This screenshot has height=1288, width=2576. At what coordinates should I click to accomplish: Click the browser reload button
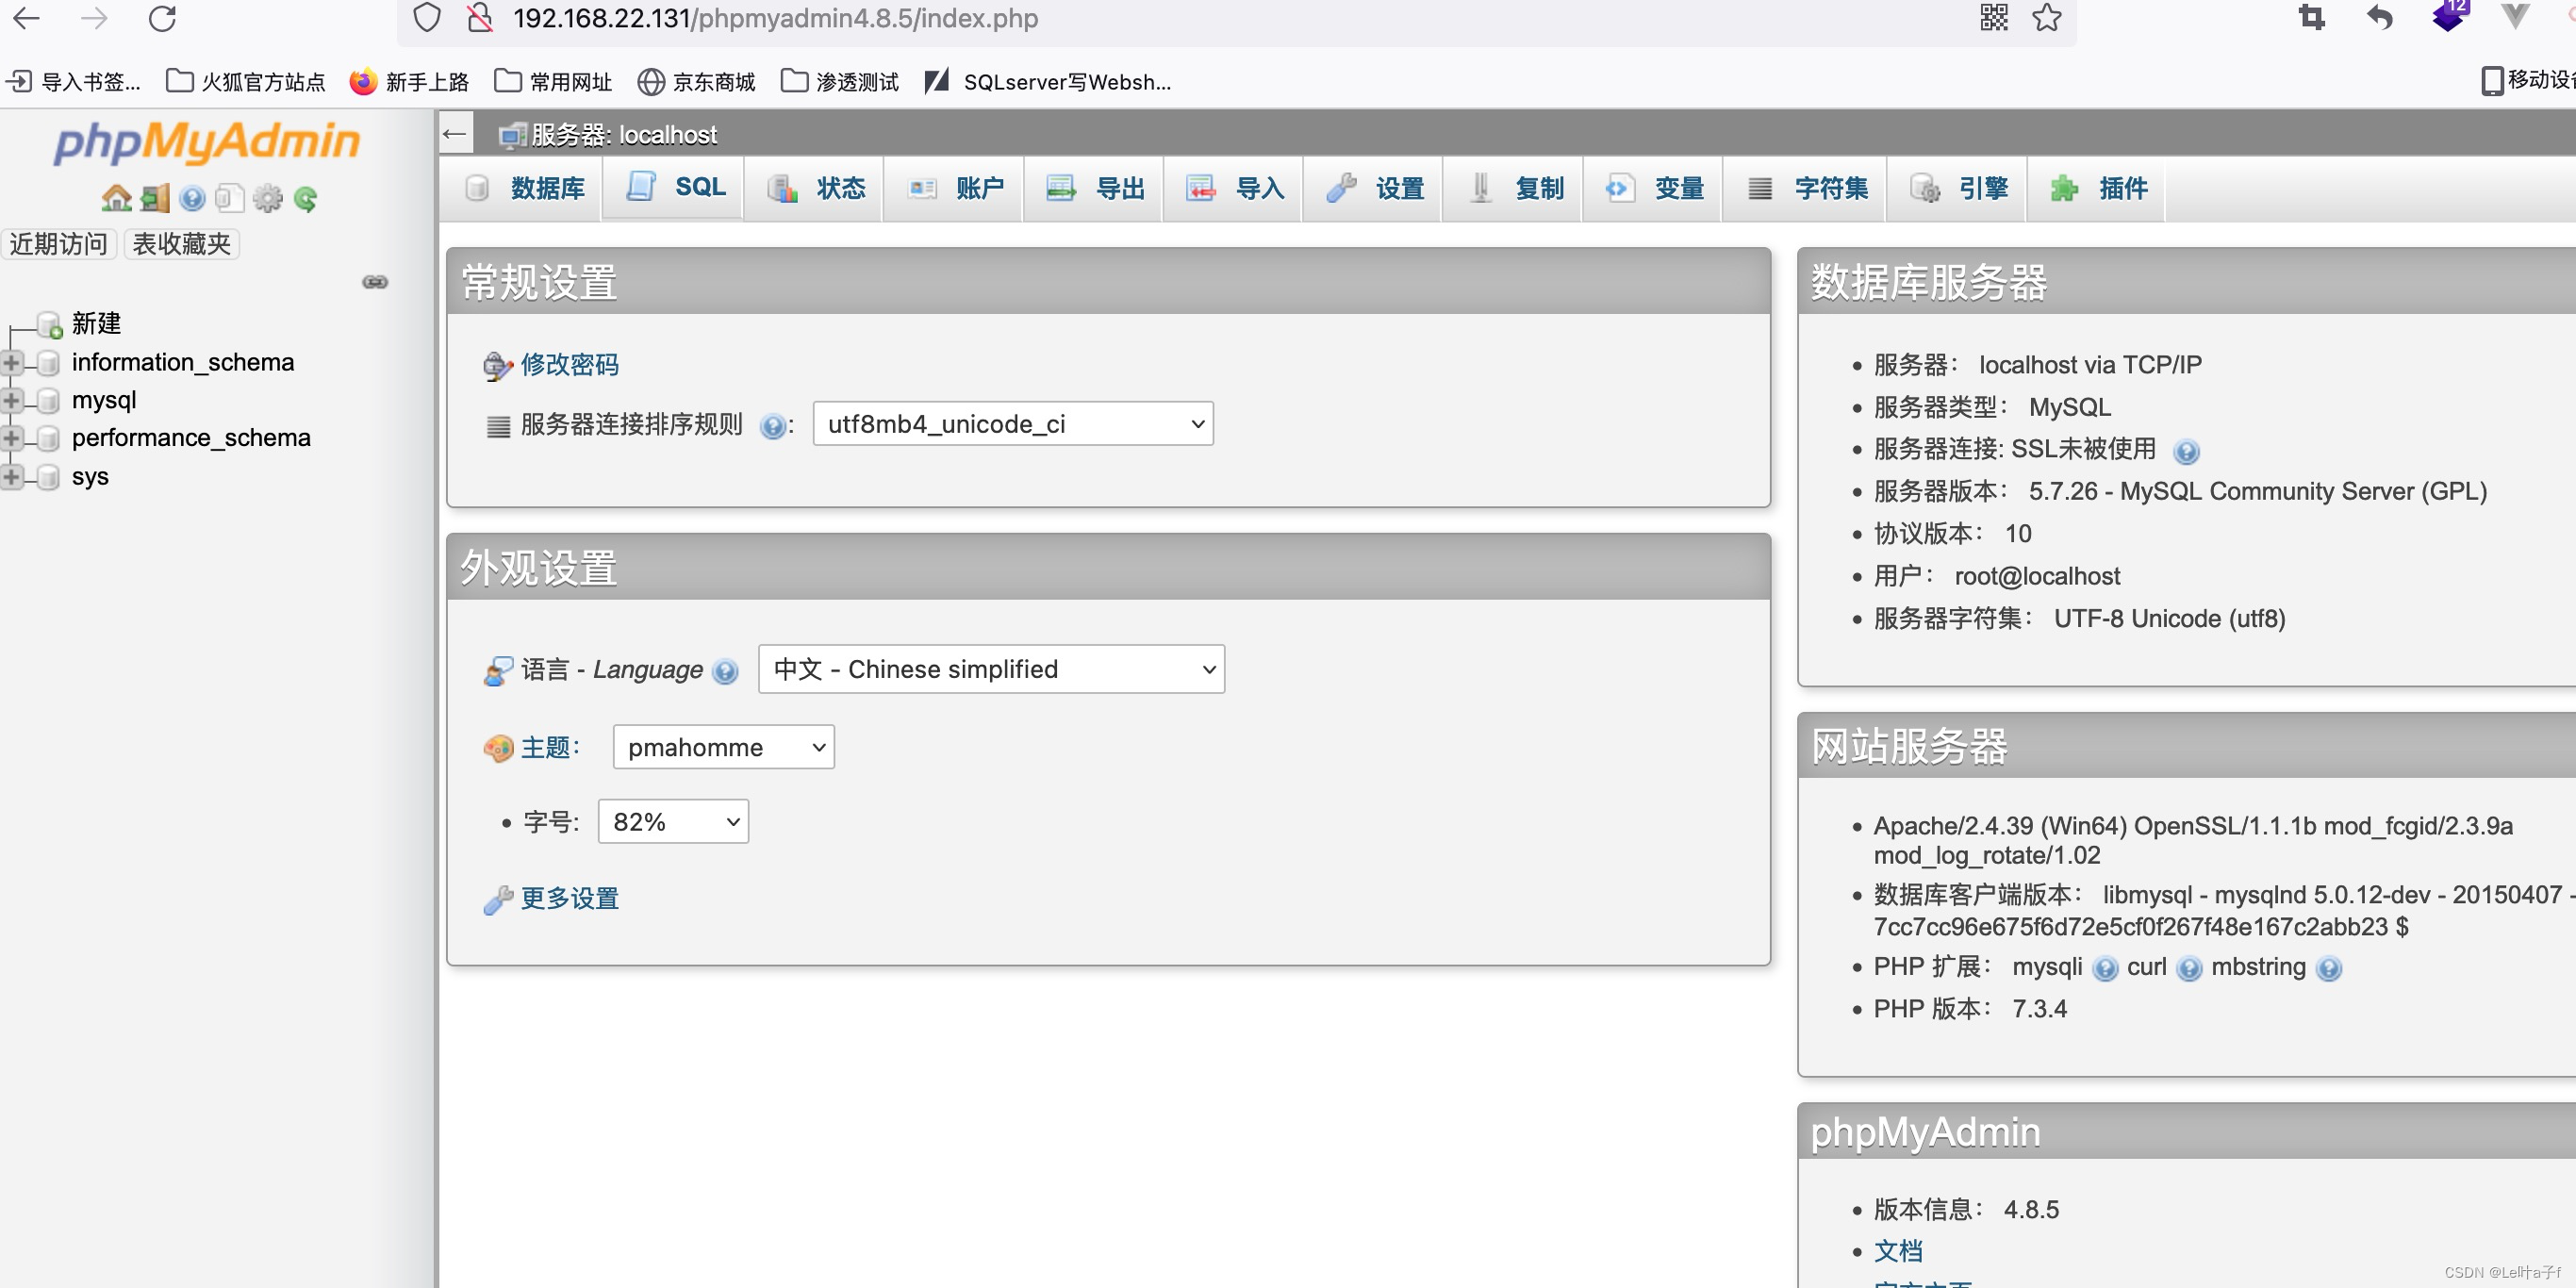pyautogui.click(x=162, y=18)
